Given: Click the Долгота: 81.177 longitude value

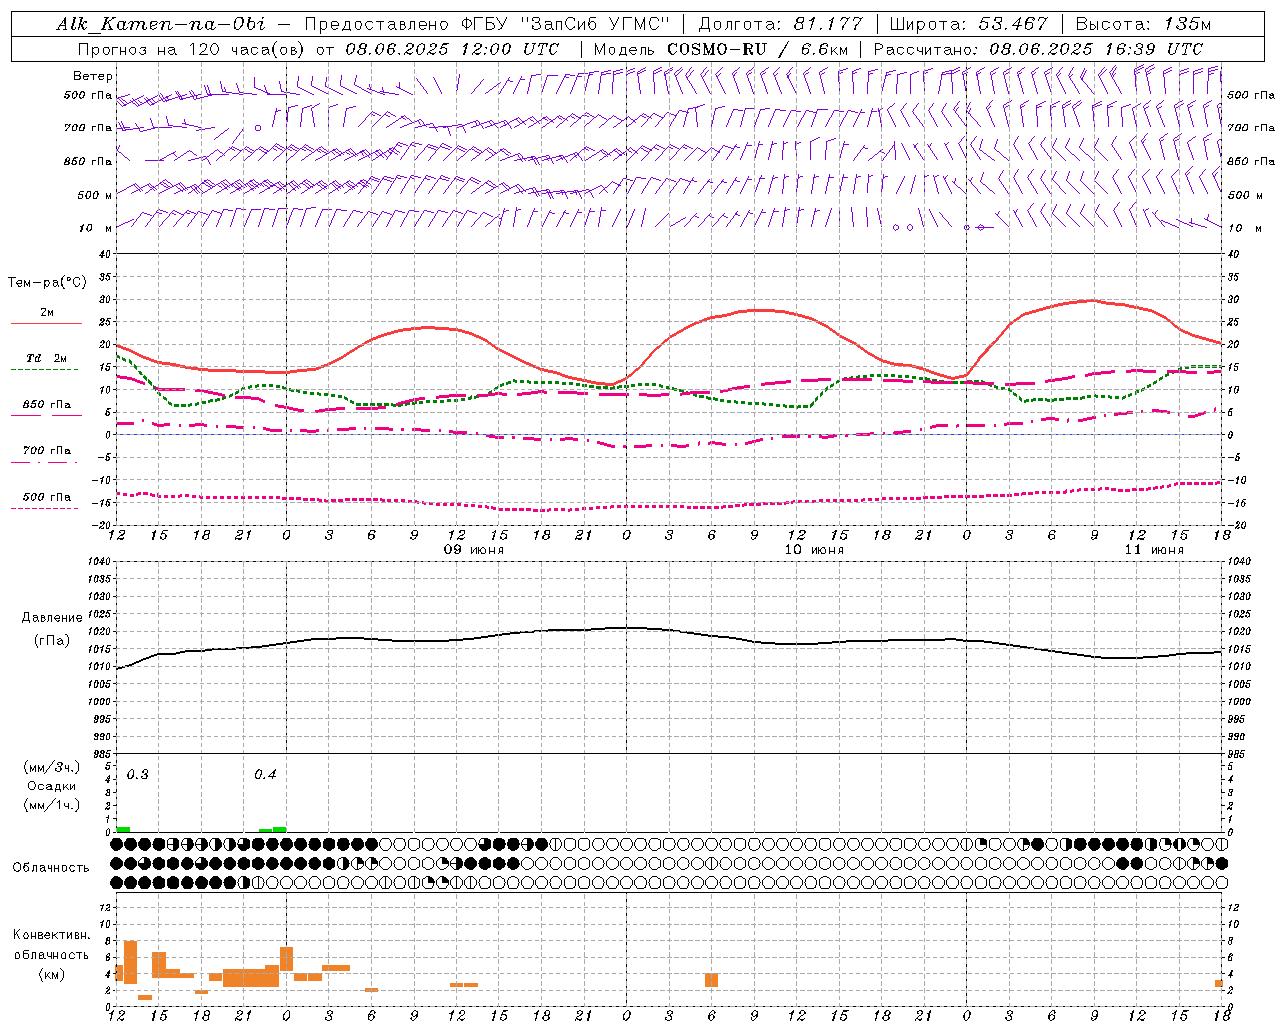Looking at the screenshot, I should [x=780, y=24].
